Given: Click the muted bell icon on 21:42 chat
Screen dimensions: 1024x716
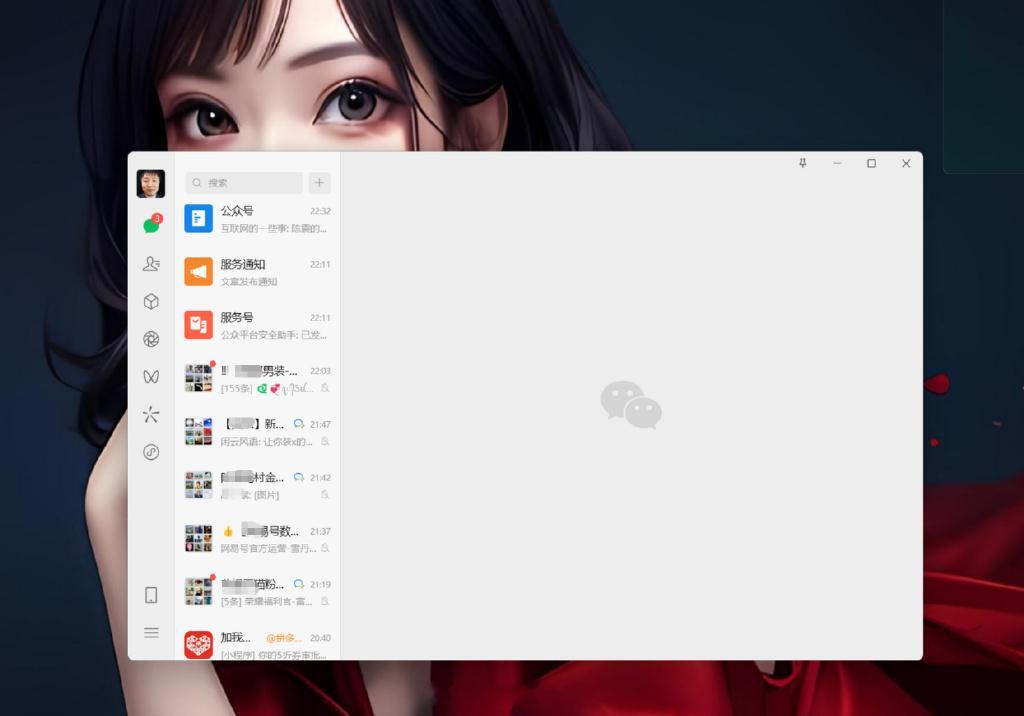Looking at the screenshot, I should pos(325,495).
